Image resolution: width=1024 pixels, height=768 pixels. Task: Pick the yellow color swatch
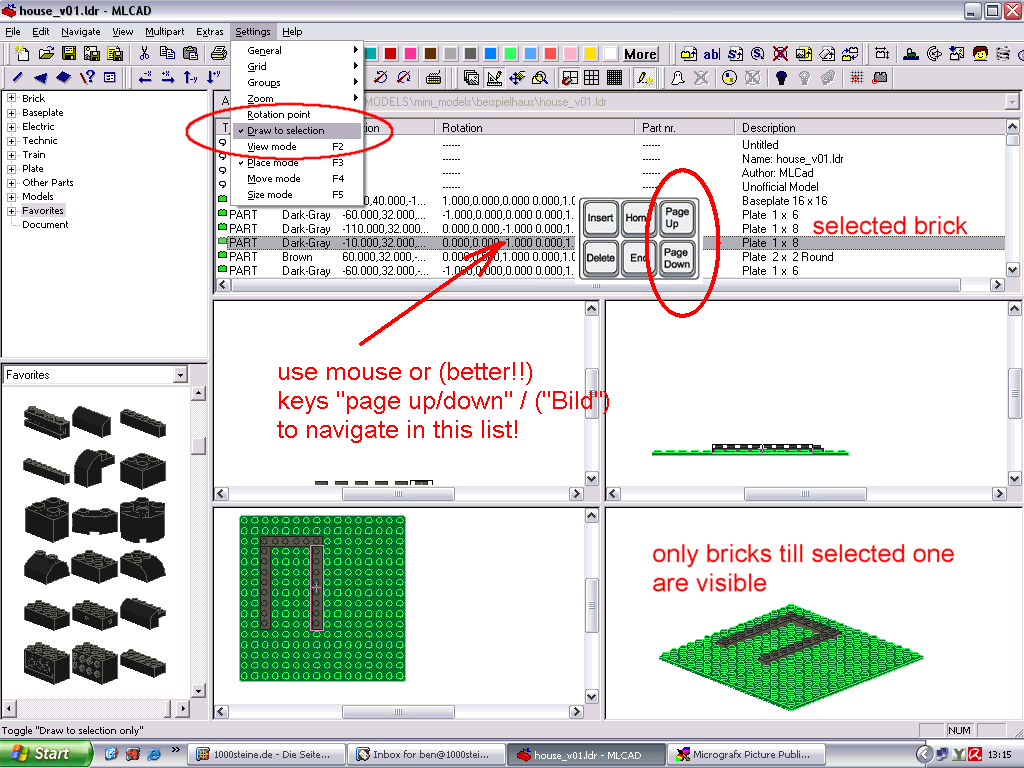[x=590, y=54]
